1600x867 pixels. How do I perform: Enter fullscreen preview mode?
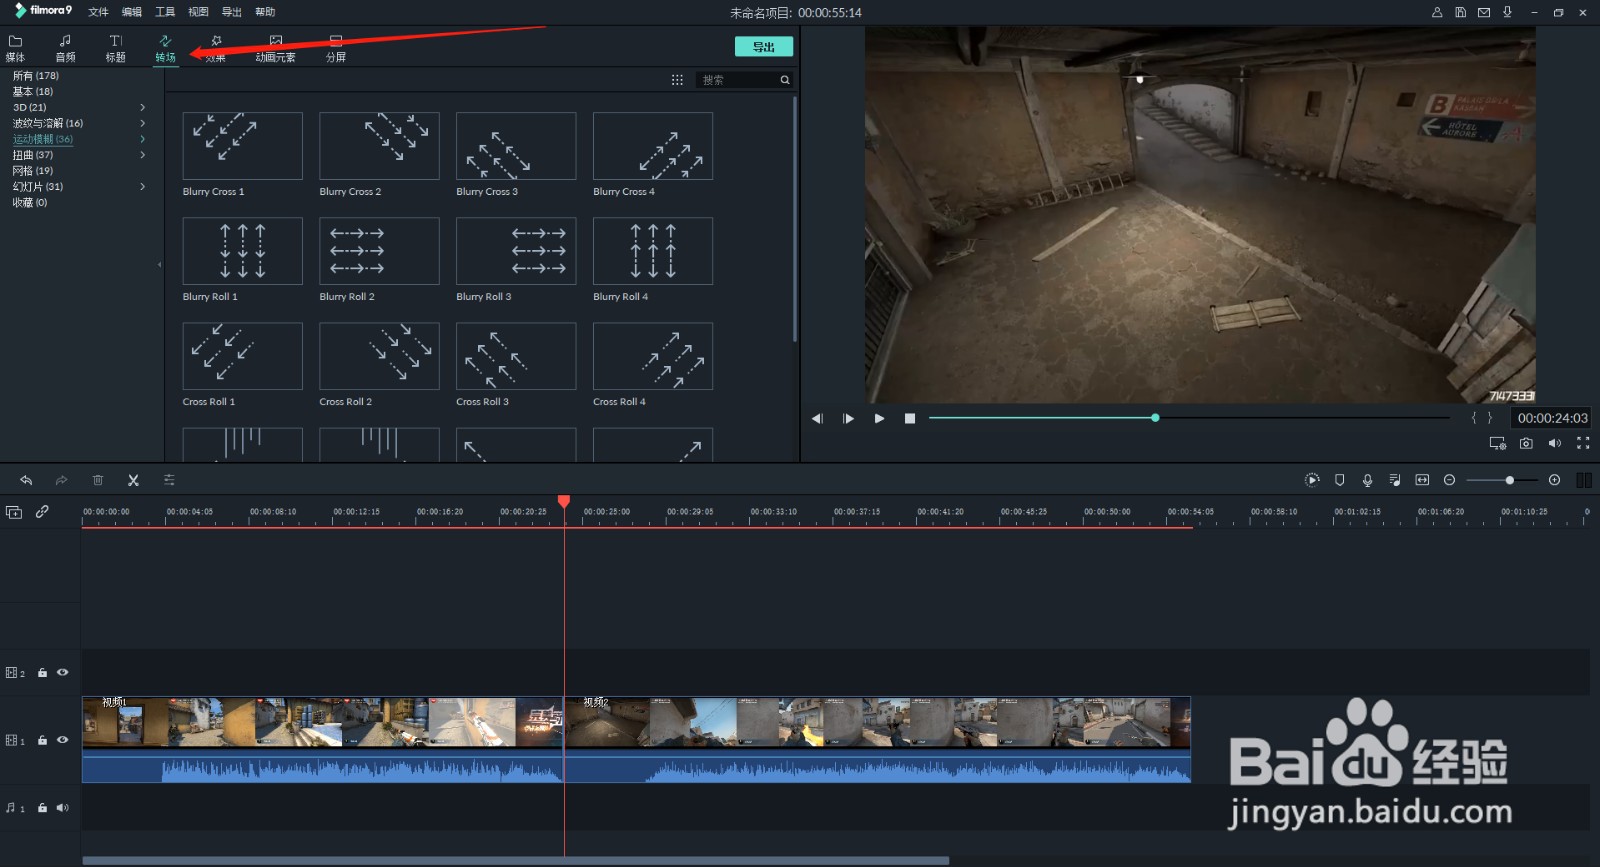click(x=1583, y=443)
